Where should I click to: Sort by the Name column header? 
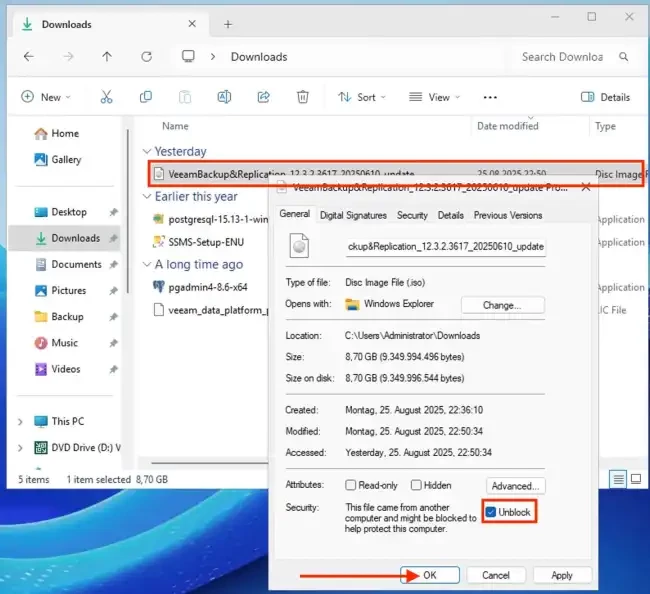[x=175, y=126]
